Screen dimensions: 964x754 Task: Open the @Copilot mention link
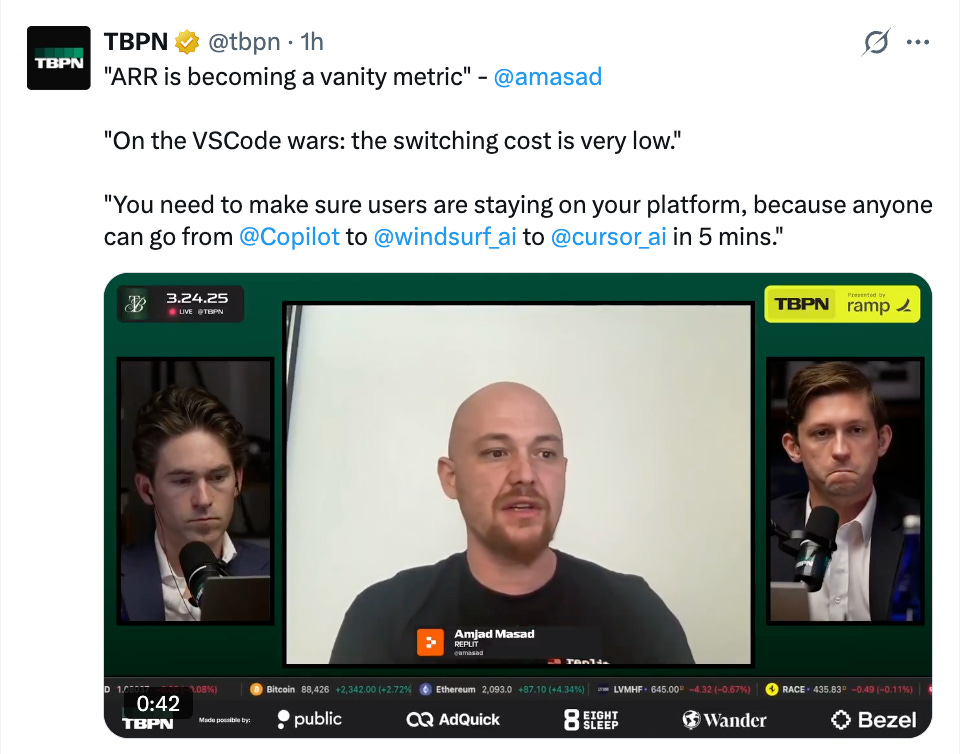(289, 237)
